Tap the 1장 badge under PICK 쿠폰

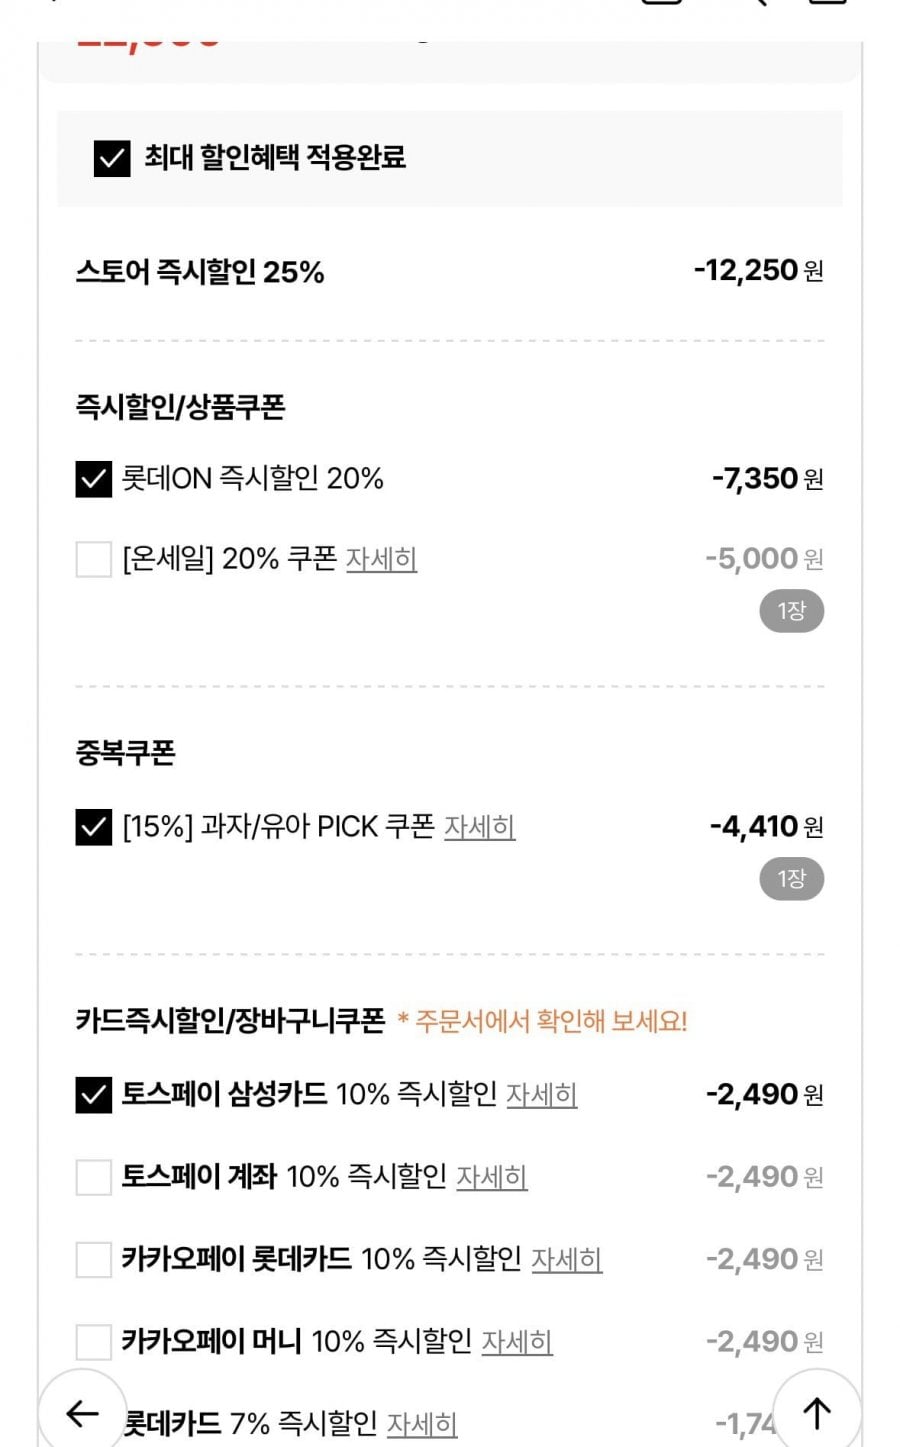pos(791,879)
